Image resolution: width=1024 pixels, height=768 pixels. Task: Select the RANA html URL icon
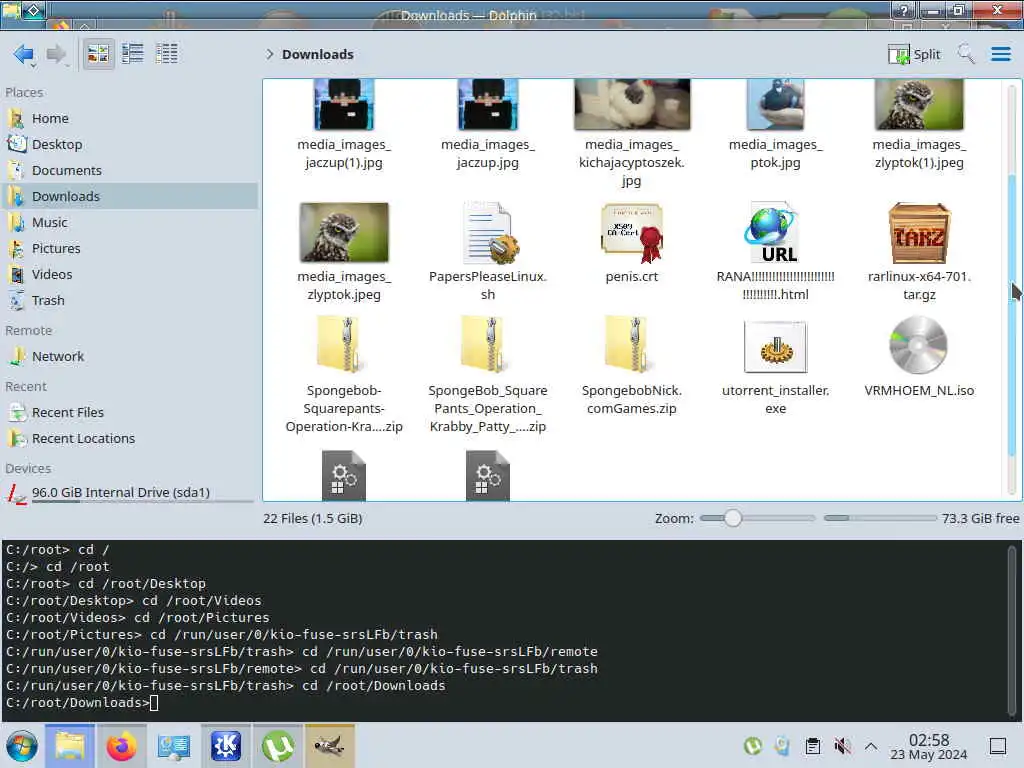(775, 232)
